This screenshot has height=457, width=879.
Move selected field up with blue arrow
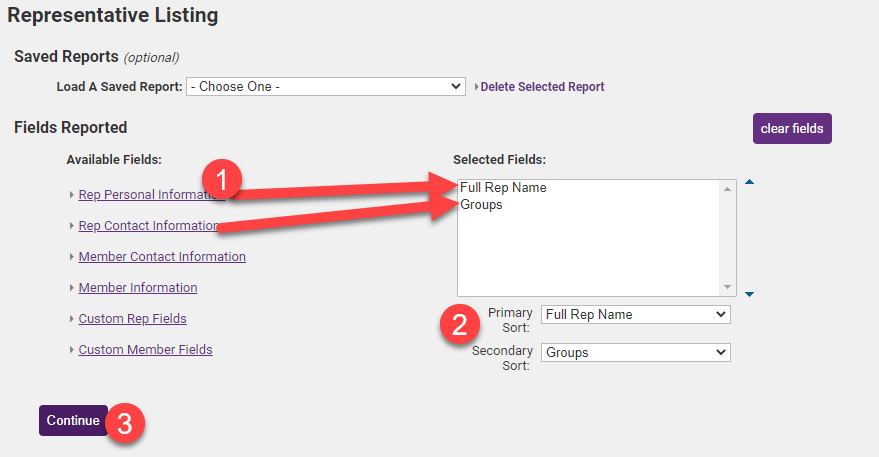click(749, 182)
